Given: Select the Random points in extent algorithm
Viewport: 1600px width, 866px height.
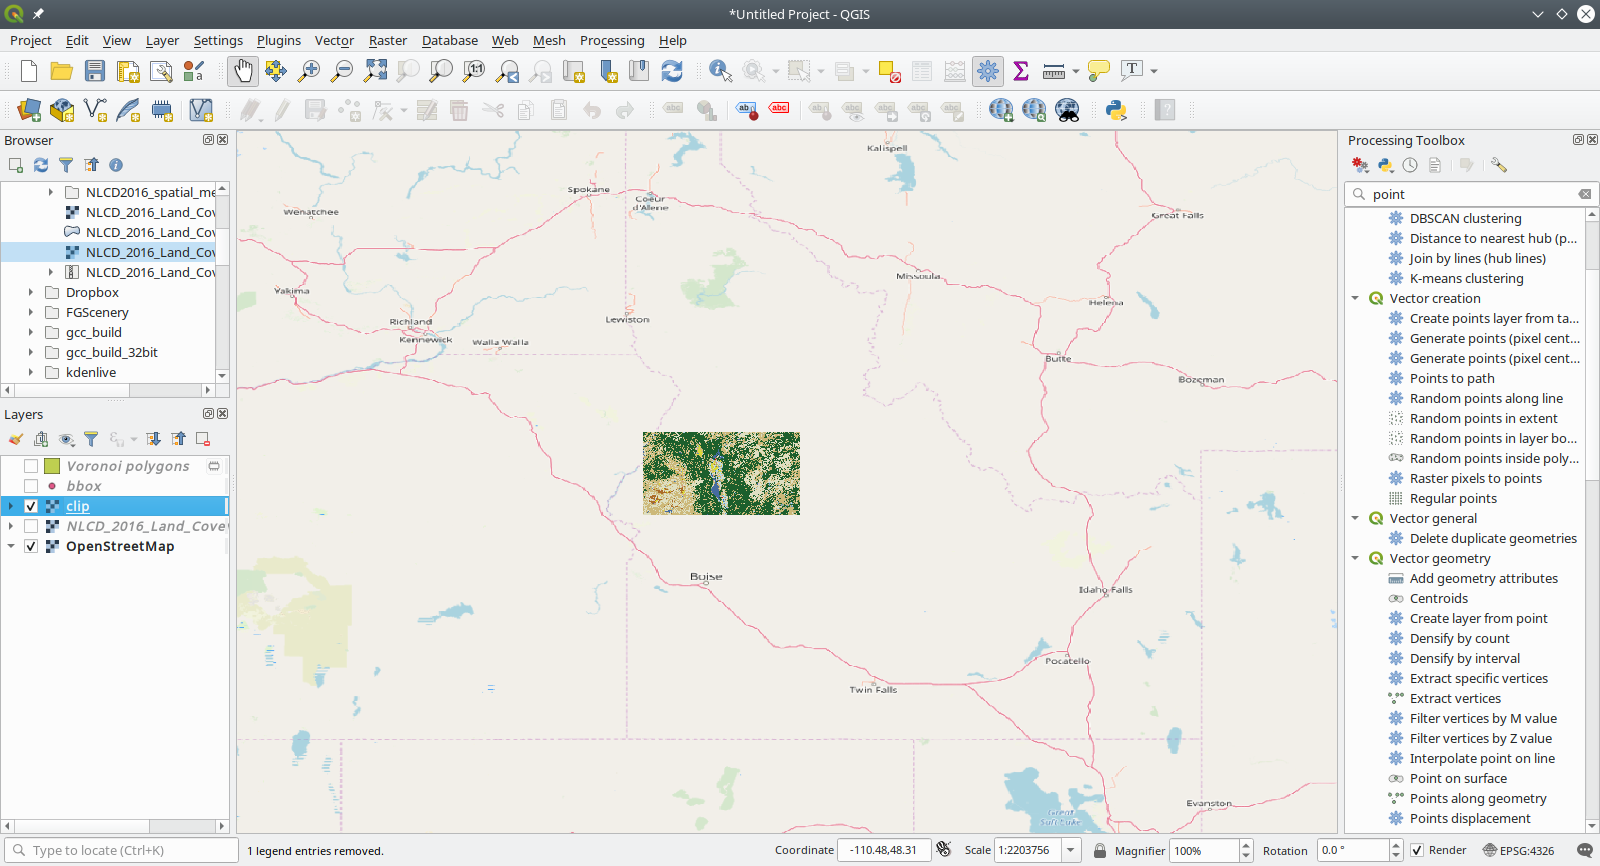Looking at the screenshot, I should [x=1483, y=418].
